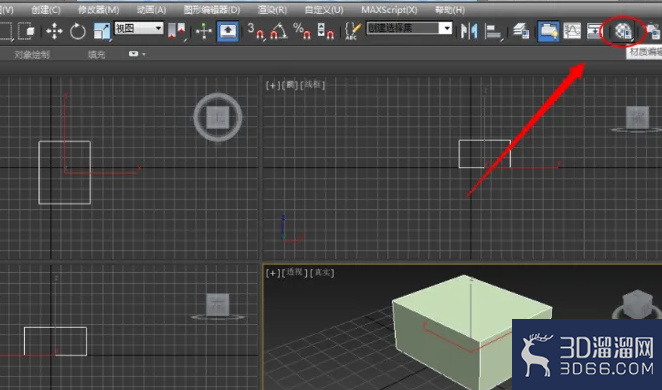The height and width of the screenshot is (390, 662).
Task: Toggle Keyboard Shortcut Override button
Action: click(228, 31)
